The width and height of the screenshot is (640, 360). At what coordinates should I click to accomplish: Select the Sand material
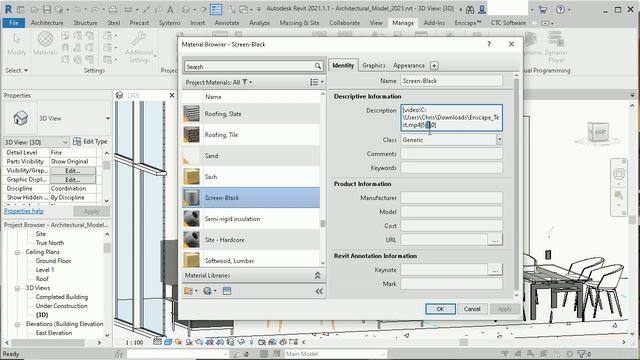251,156
